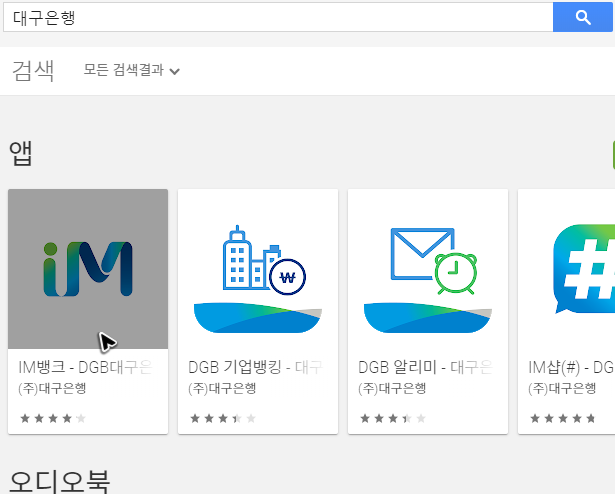Click the DGB 알리미 title link
This screenshot has width=615, height=494.
tap(425, 367)
